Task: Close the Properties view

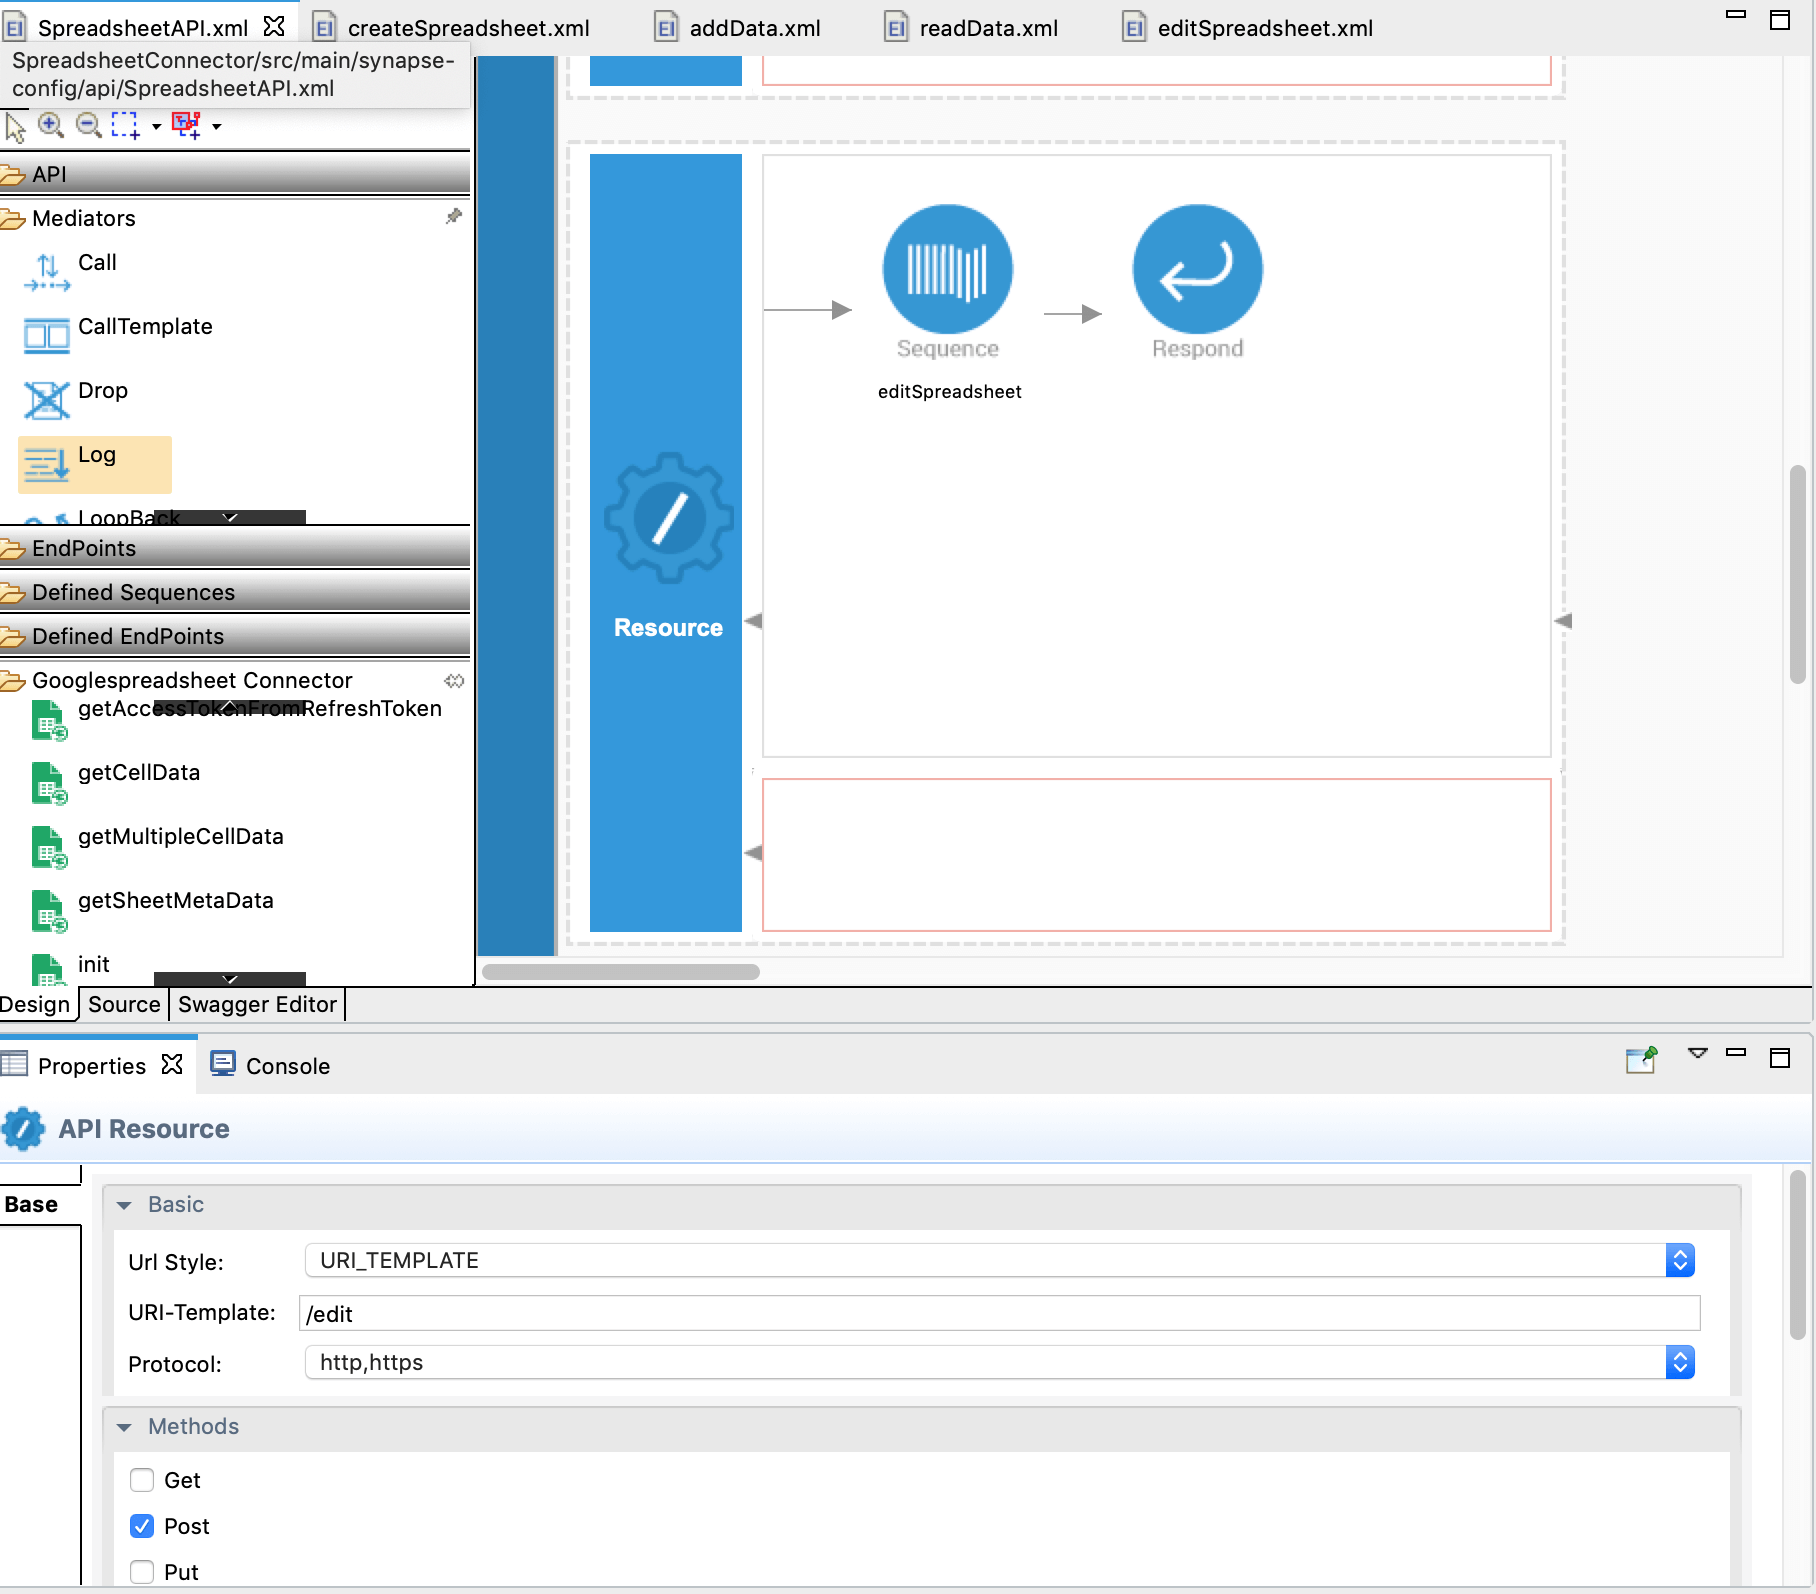Action: pos(172,1064)
